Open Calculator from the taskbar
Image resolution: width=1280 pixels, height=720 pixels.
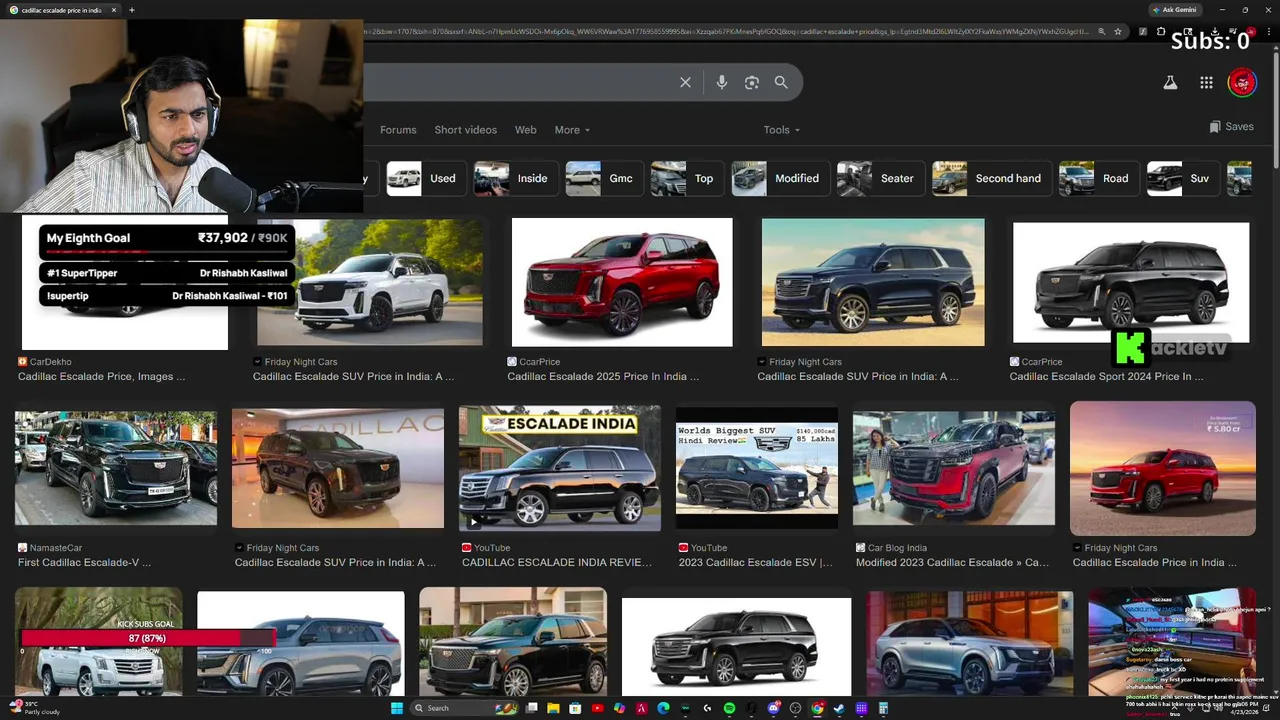point(884,708)
